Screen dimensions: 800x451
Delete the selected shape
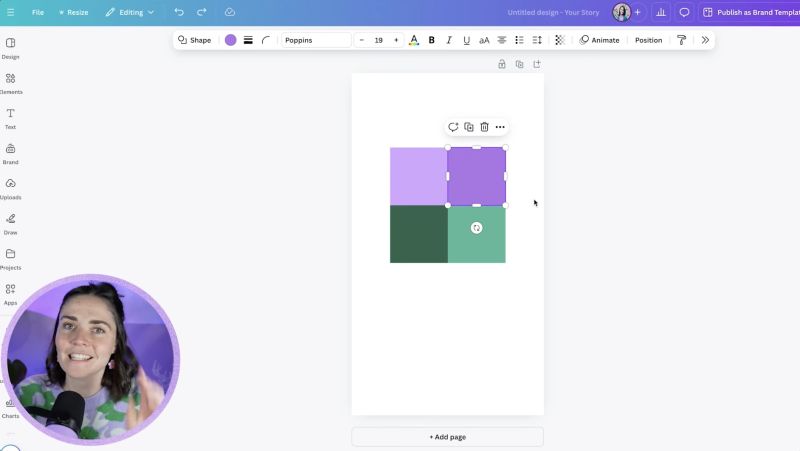484,127
